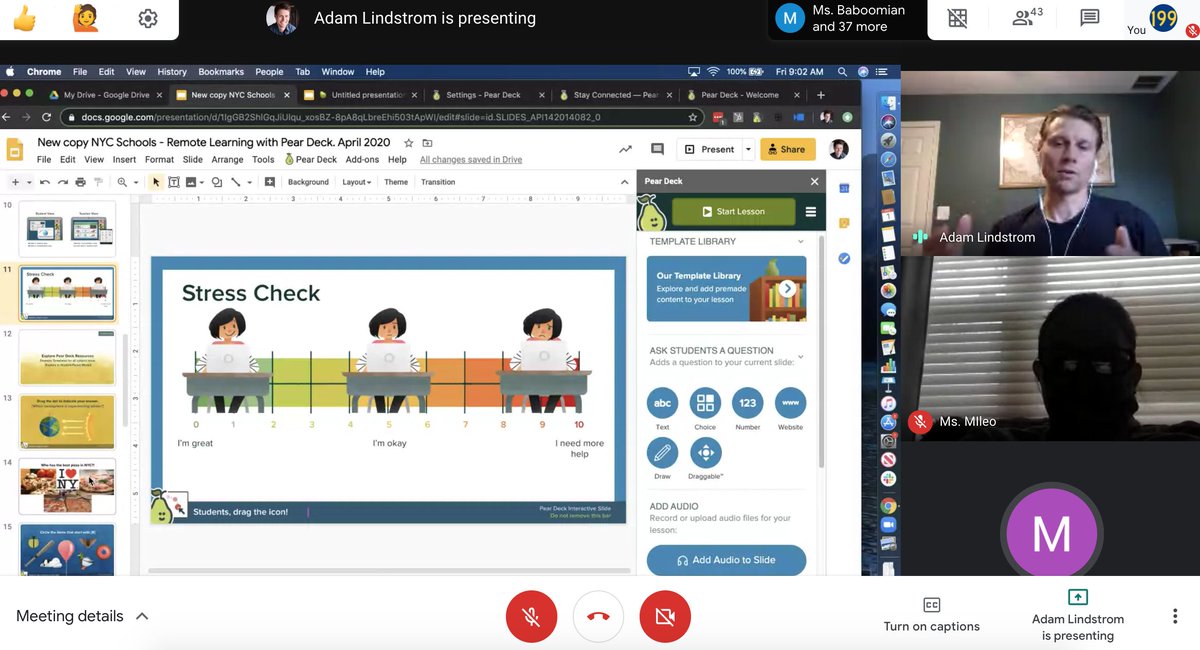Add a Draw question icon
The height and width of the screenshot is (650, 1200).
click(x=662, y=453)
